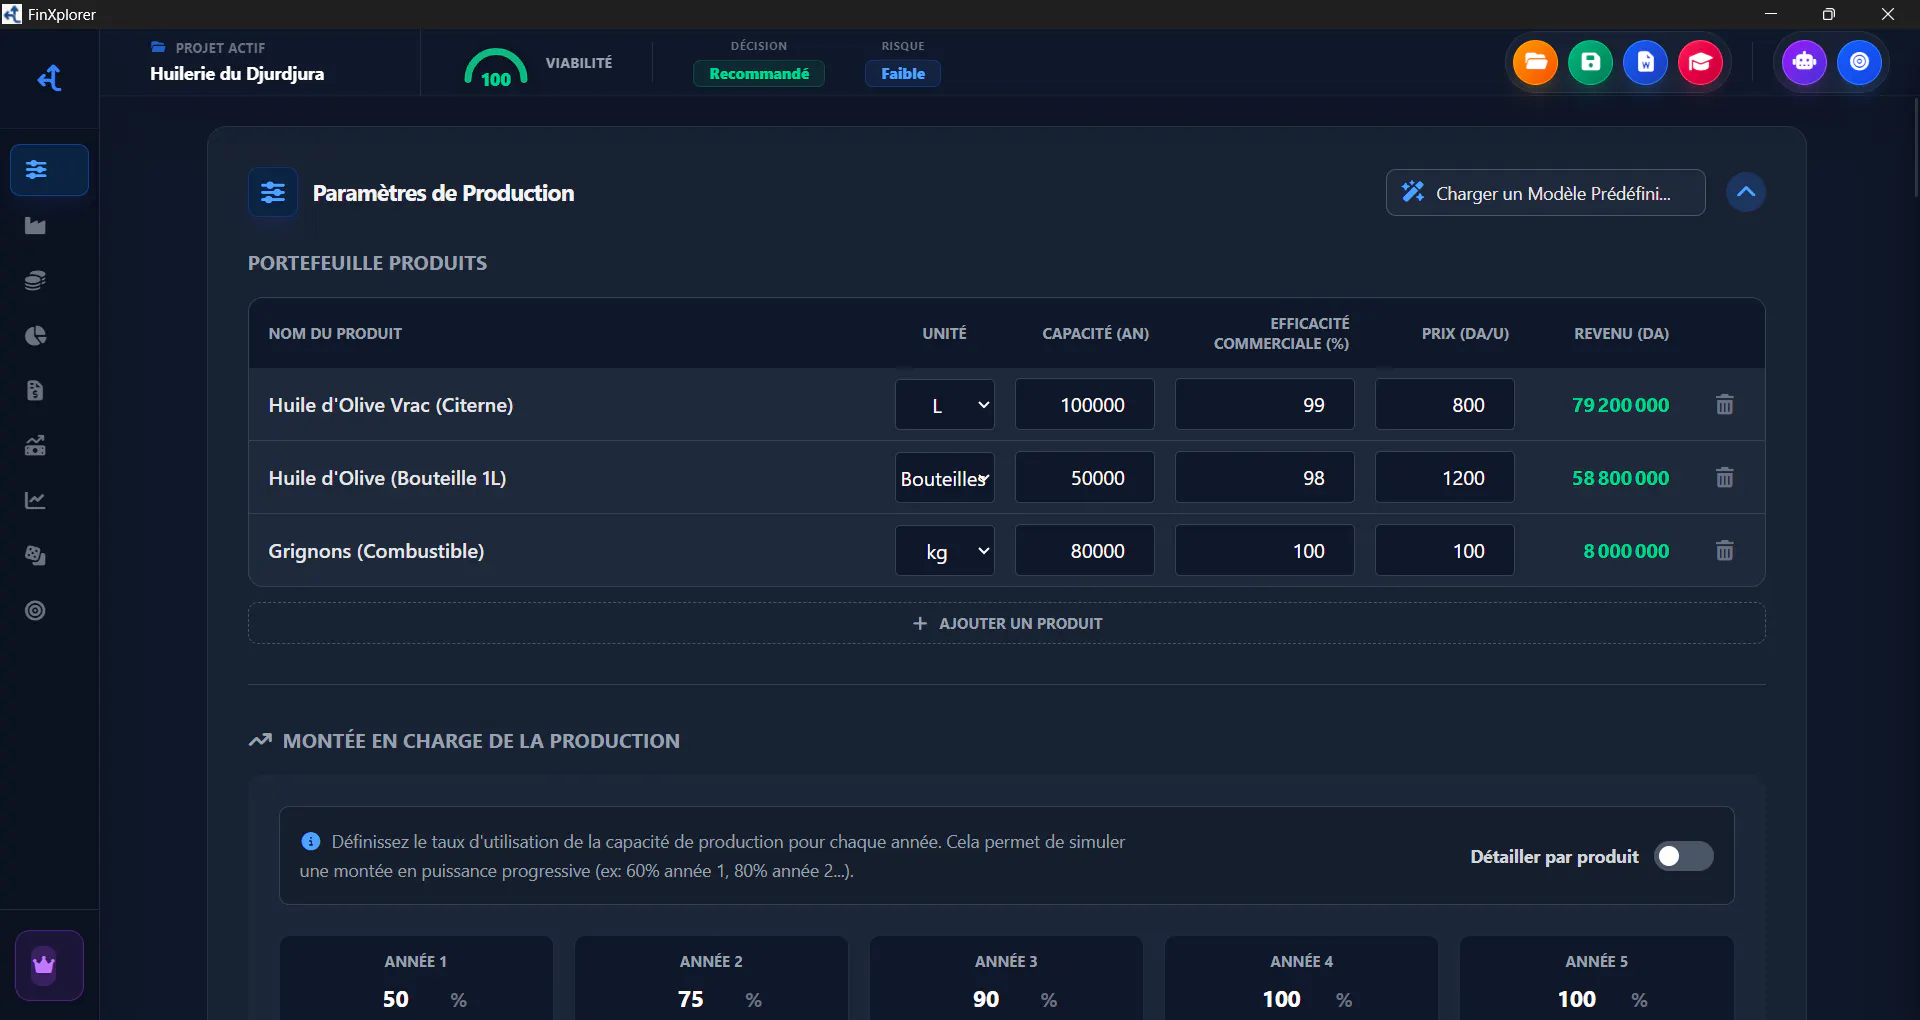
Task: Click the blue target icon in header
Action: point(1859,63)
